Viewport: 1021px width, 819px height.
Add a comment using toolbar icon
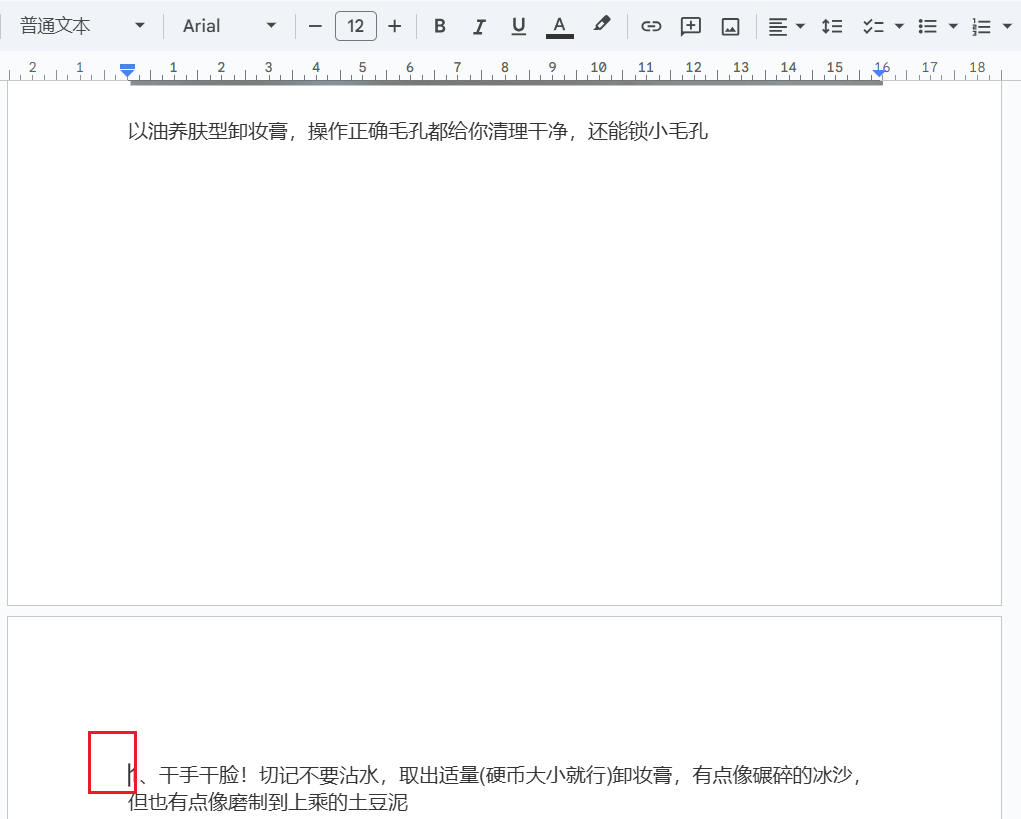[x=691, y=26]
